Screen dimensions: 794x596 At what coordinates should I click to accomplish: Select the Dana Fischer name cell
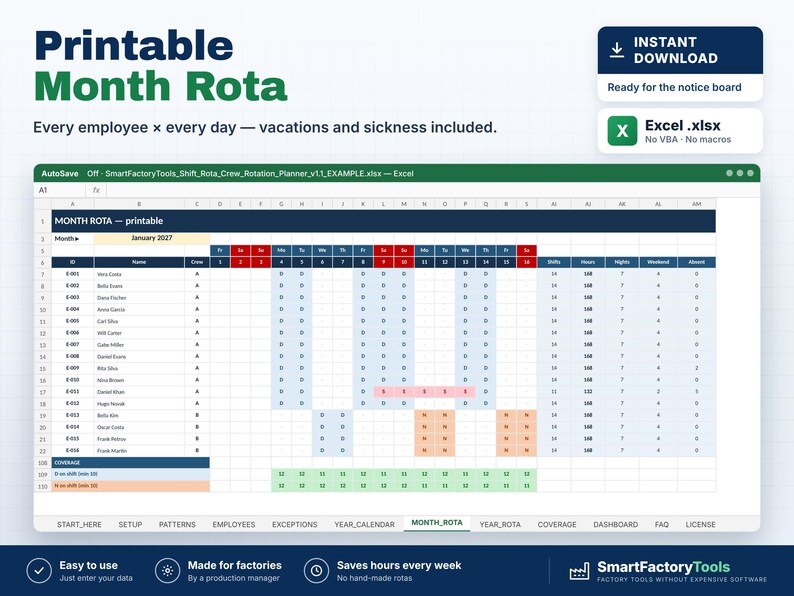[x=139, y=298]
